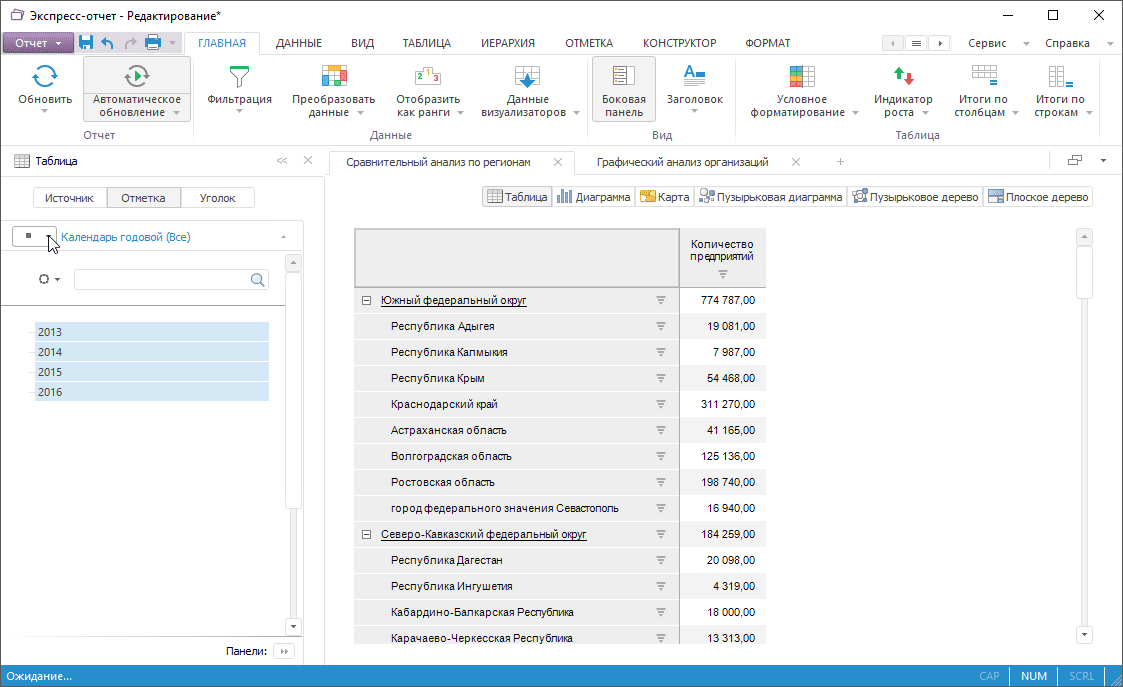1123x687 pixels.
Task: Click the Conditional formatting (Условное форматирование) icon
Action: 802,77
